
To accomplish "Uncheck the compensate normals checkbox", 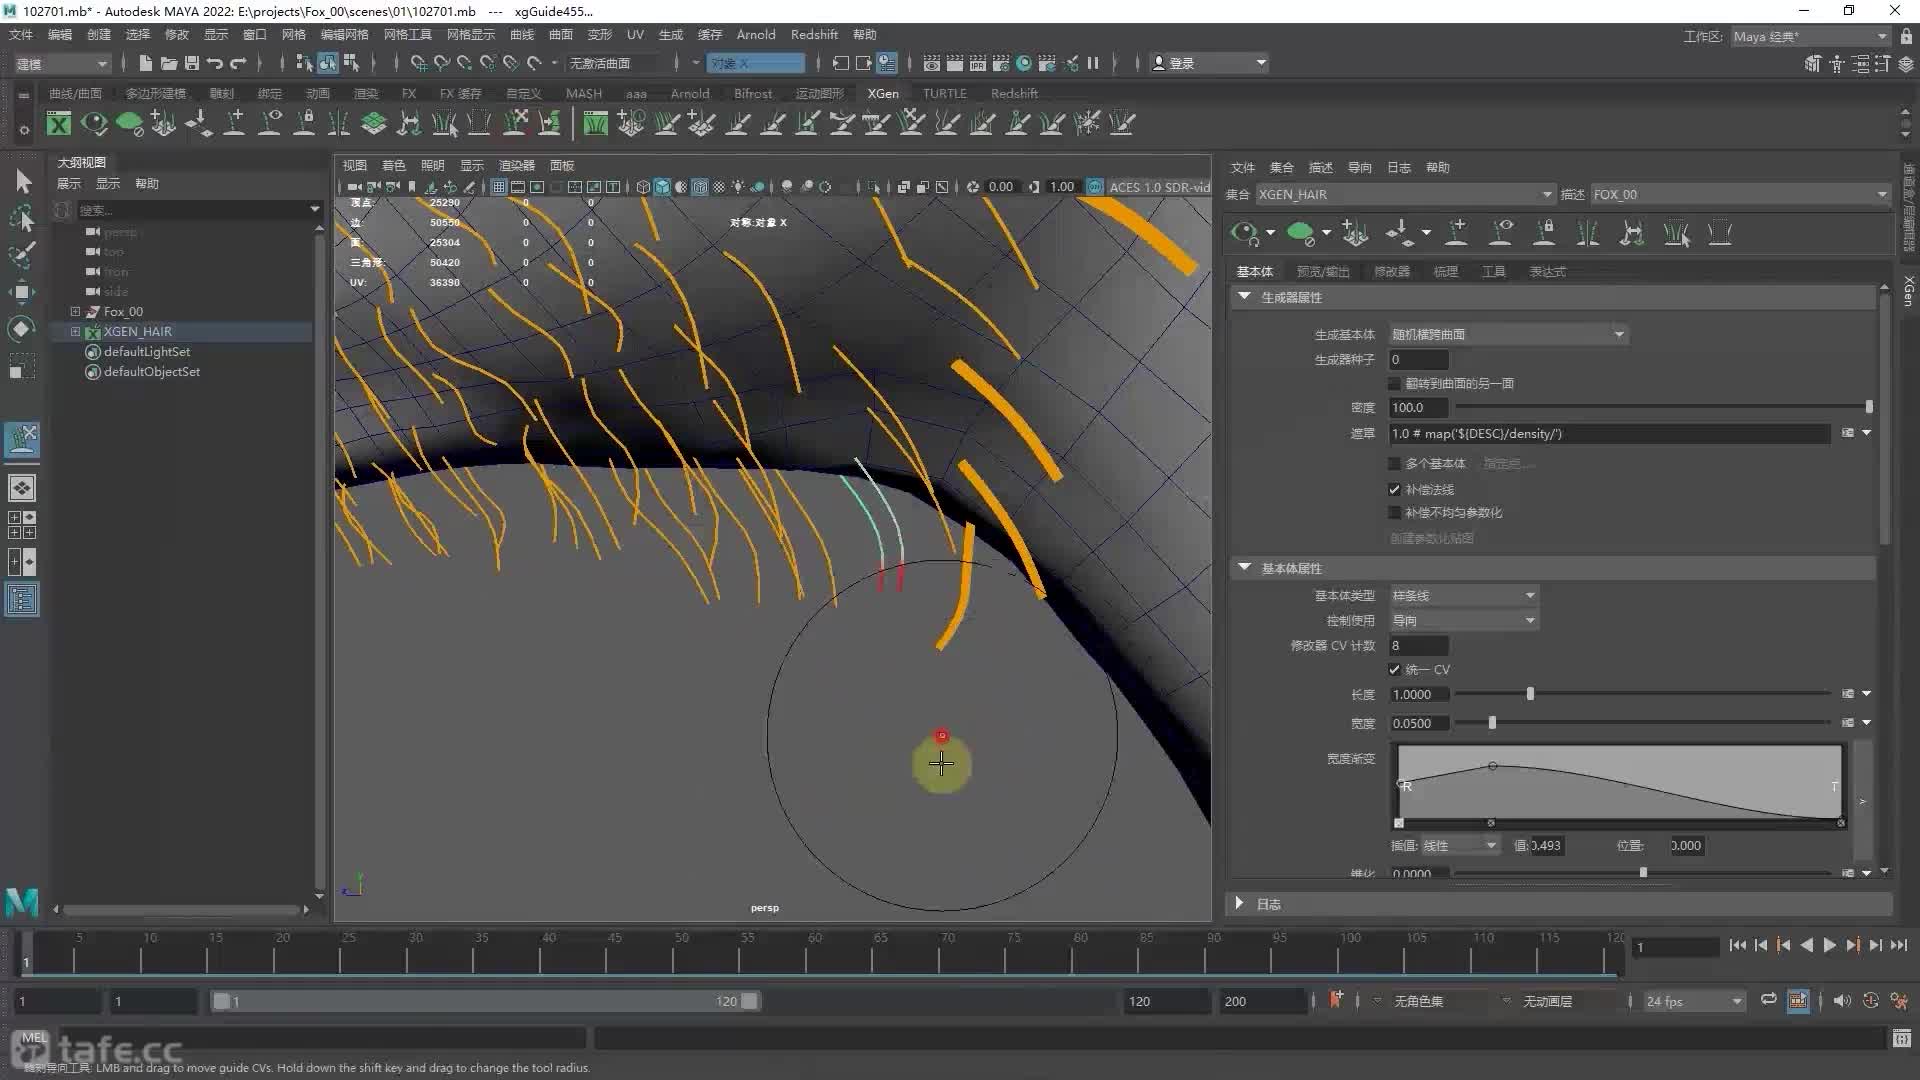I will tap(1394, 490).
